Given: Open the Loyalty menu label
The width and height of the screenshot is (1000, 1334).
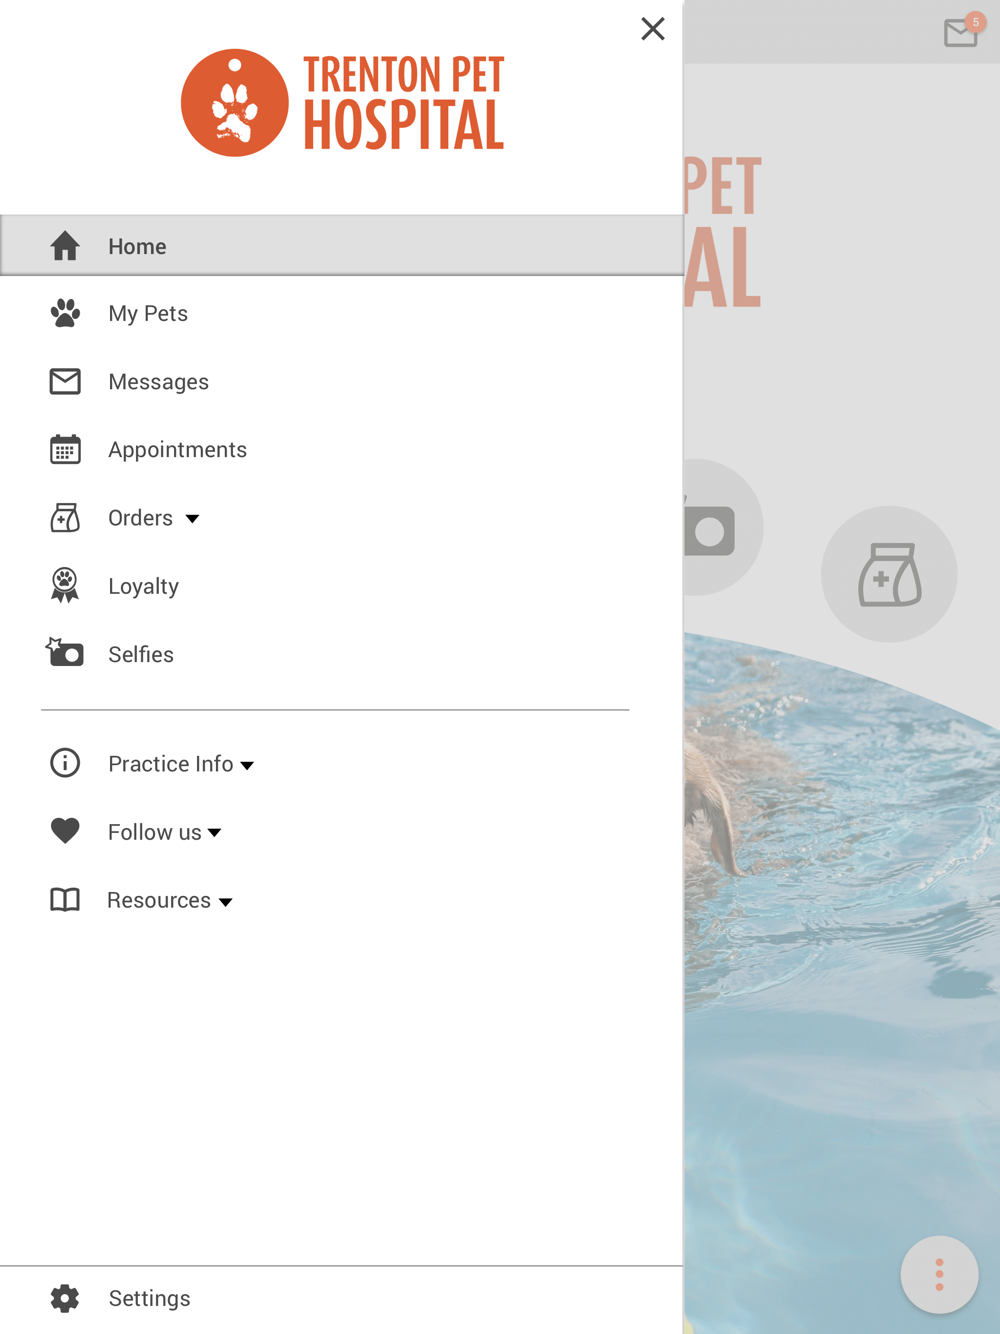Looking at the screenshot, I should [143, 587].
